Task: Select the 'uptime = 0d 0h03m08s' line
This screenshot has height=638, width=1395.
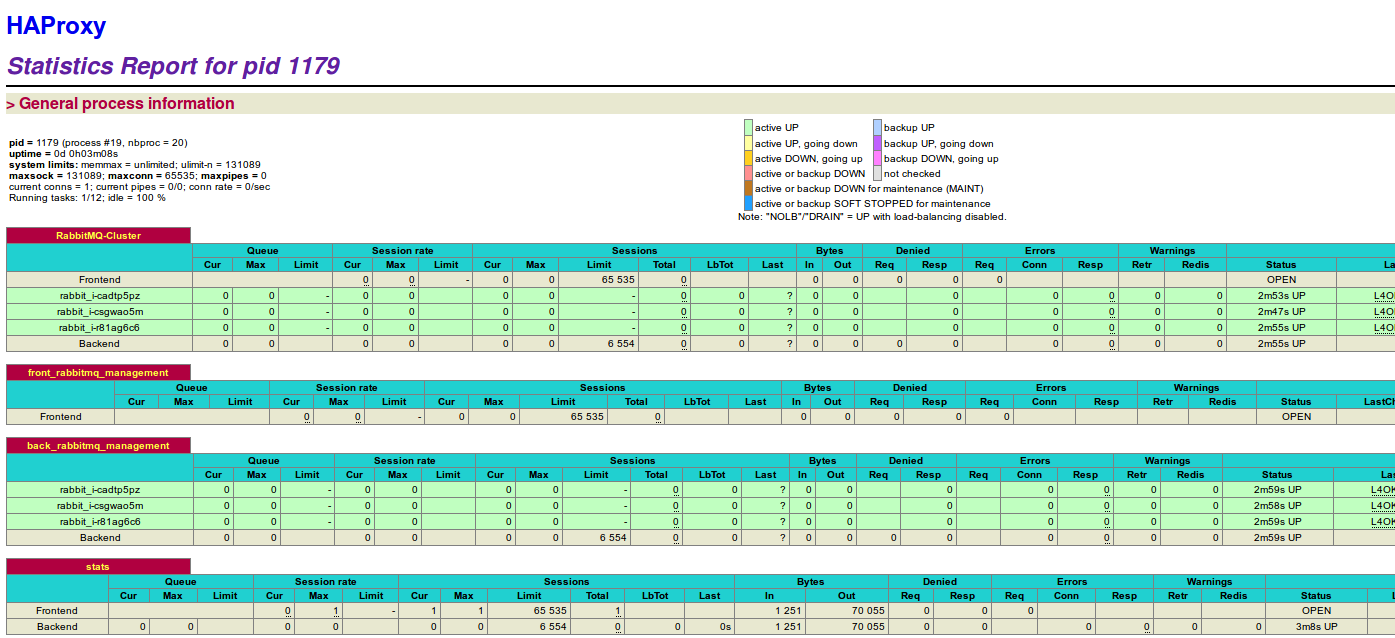Action: pyautogui.click(x=63, y=154)
